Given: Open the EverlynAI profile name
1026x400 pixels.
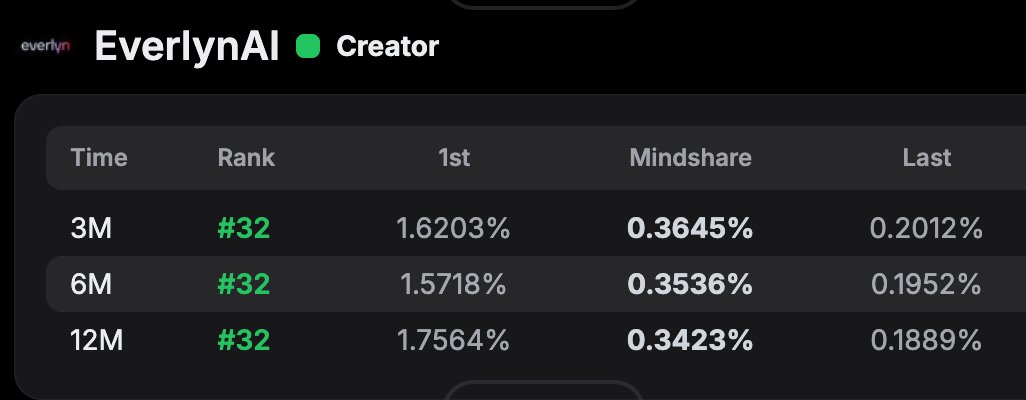Looking at the screenshot, I should tap(188, 46).
